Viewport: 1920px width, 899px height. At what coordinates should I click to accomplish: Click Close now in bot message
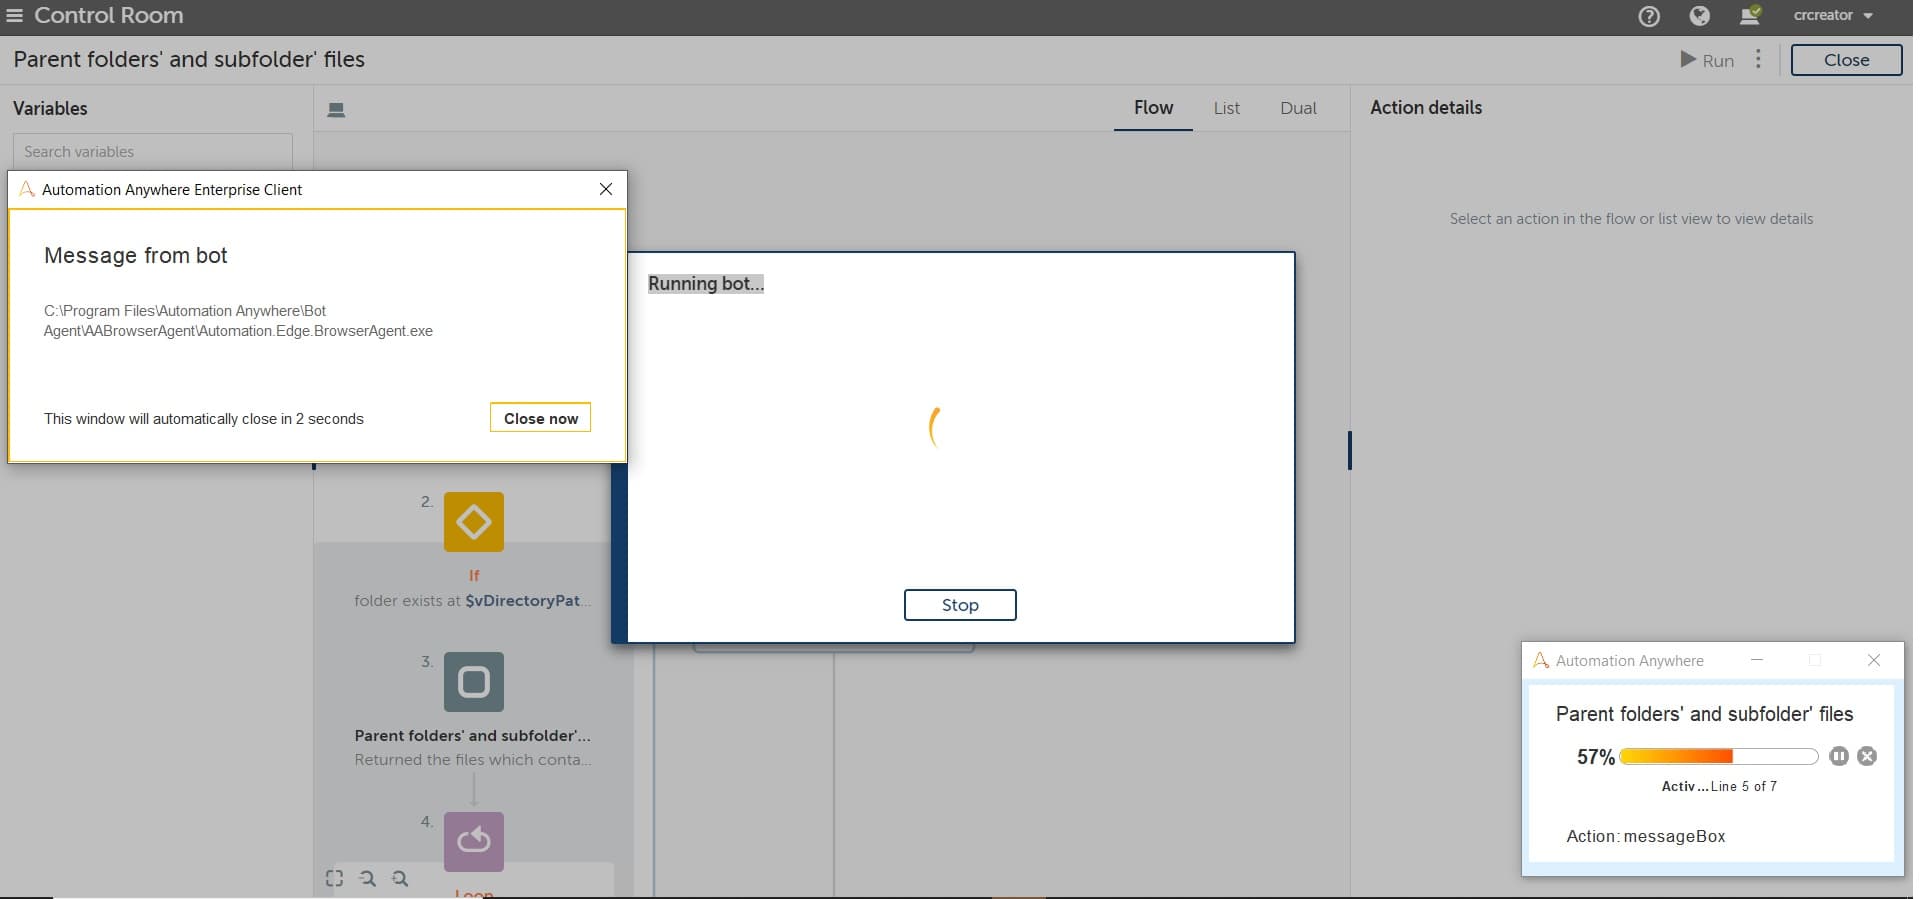coord(541,418)
